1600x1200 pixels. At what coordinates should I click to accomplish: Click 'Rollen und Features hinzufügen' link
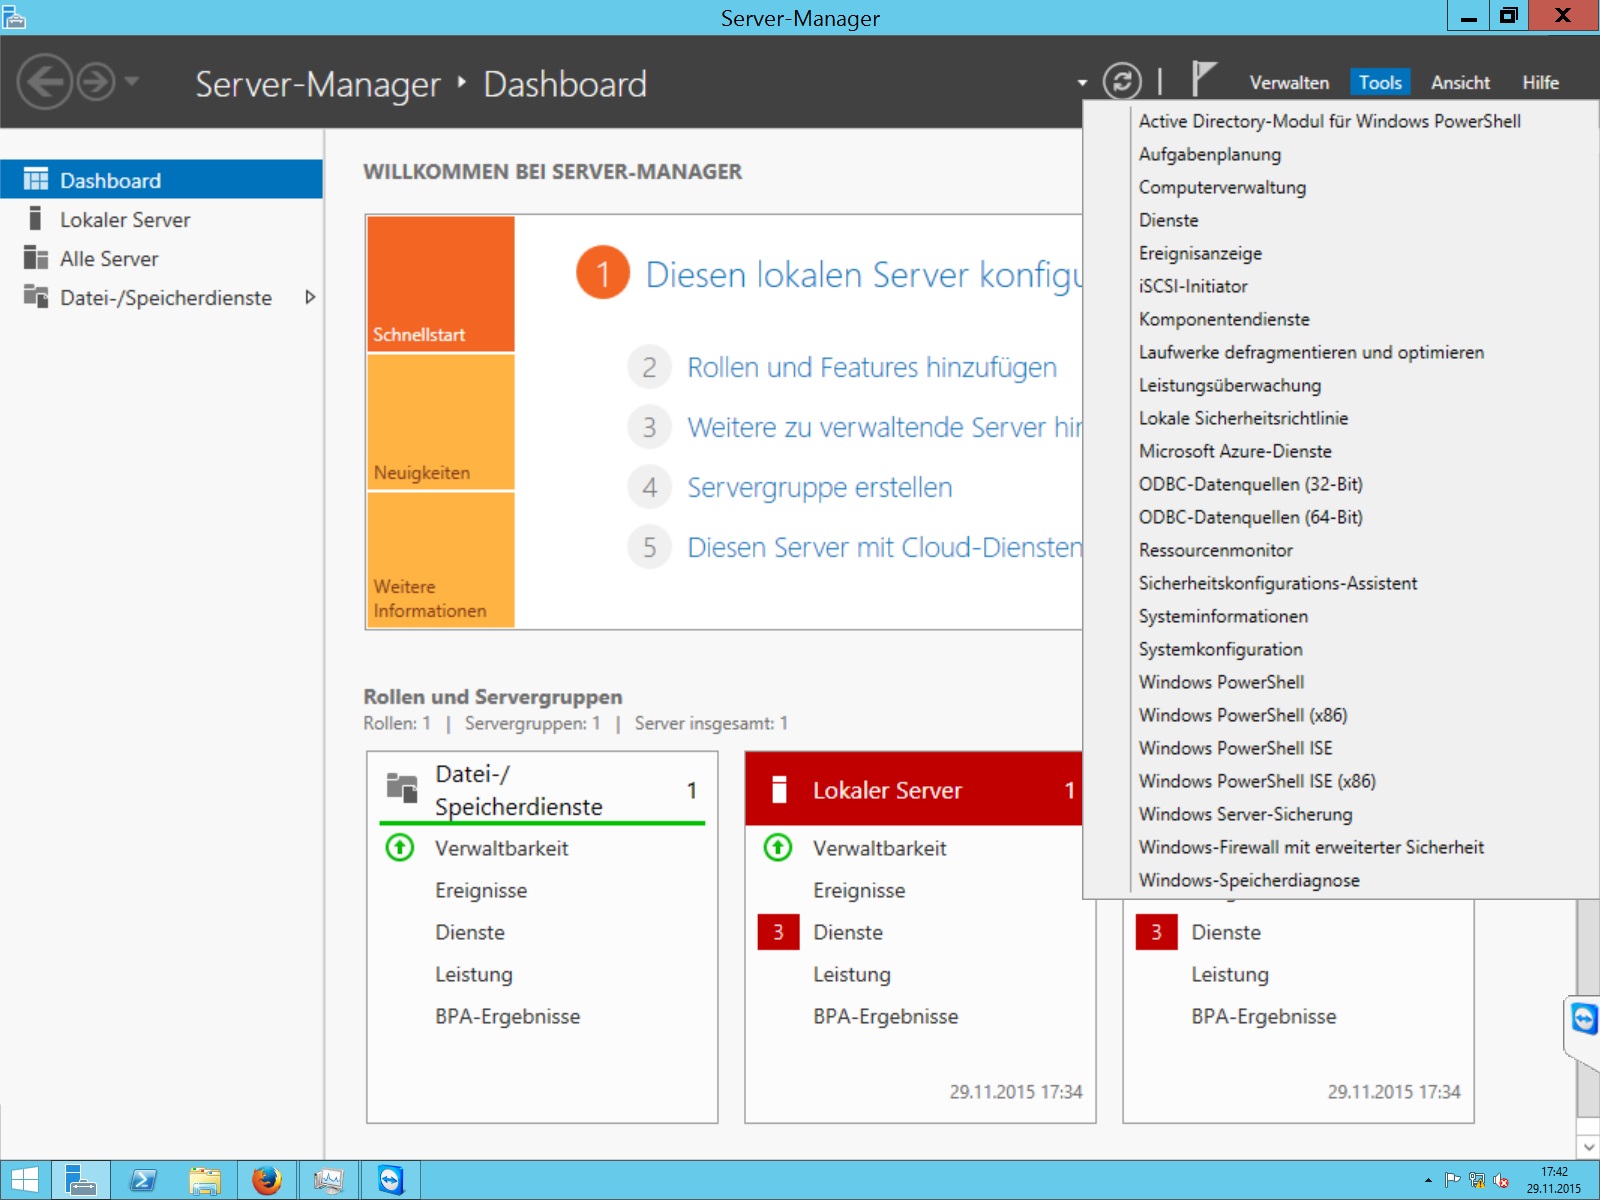[872, 367]
